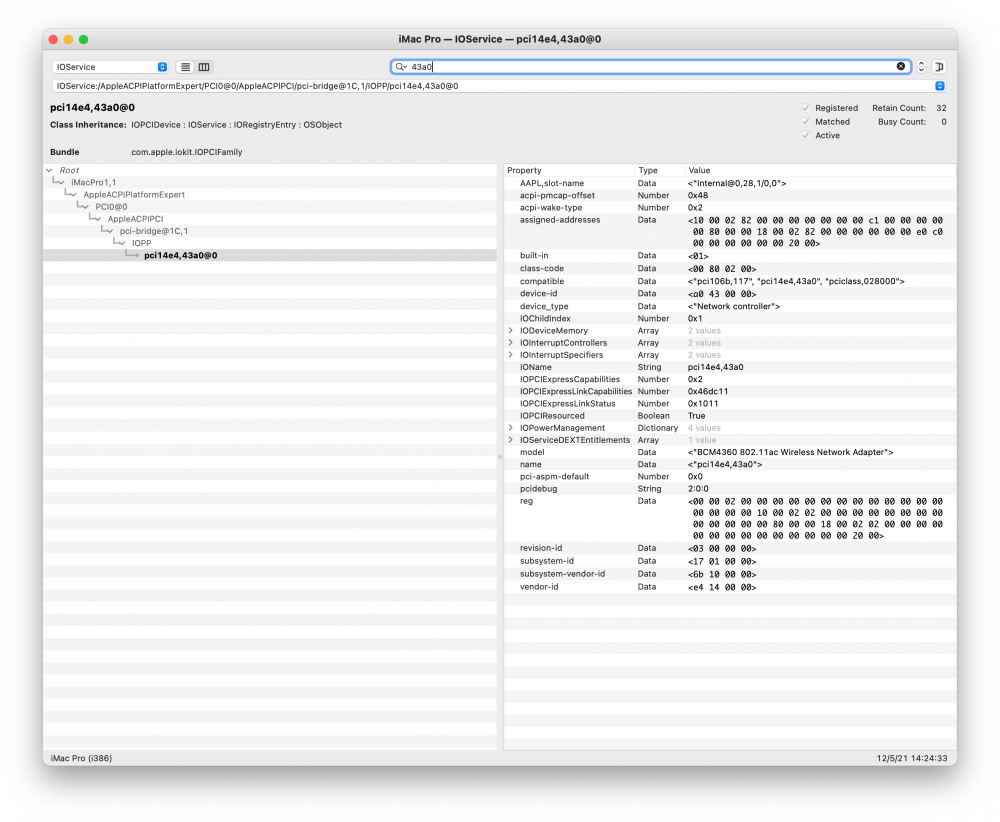Screen dimensions: 1000x822
Task: Expand IOServiceDEXTEntitlements array
Action: (x=510, y=440)
